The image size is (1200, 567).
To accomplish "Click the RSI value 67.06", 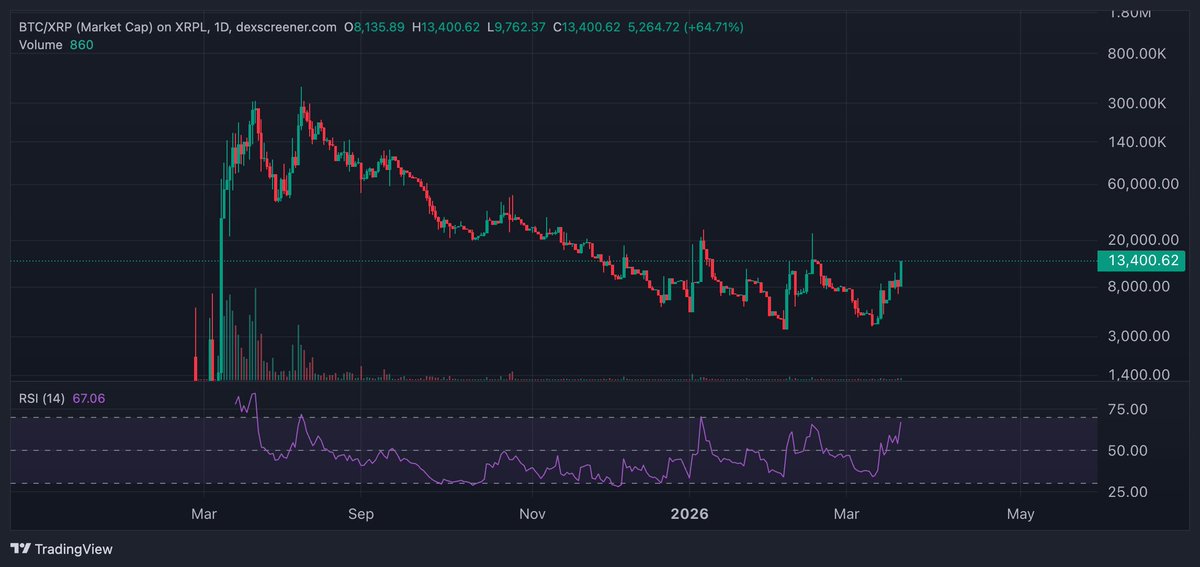I will [88, 398].
